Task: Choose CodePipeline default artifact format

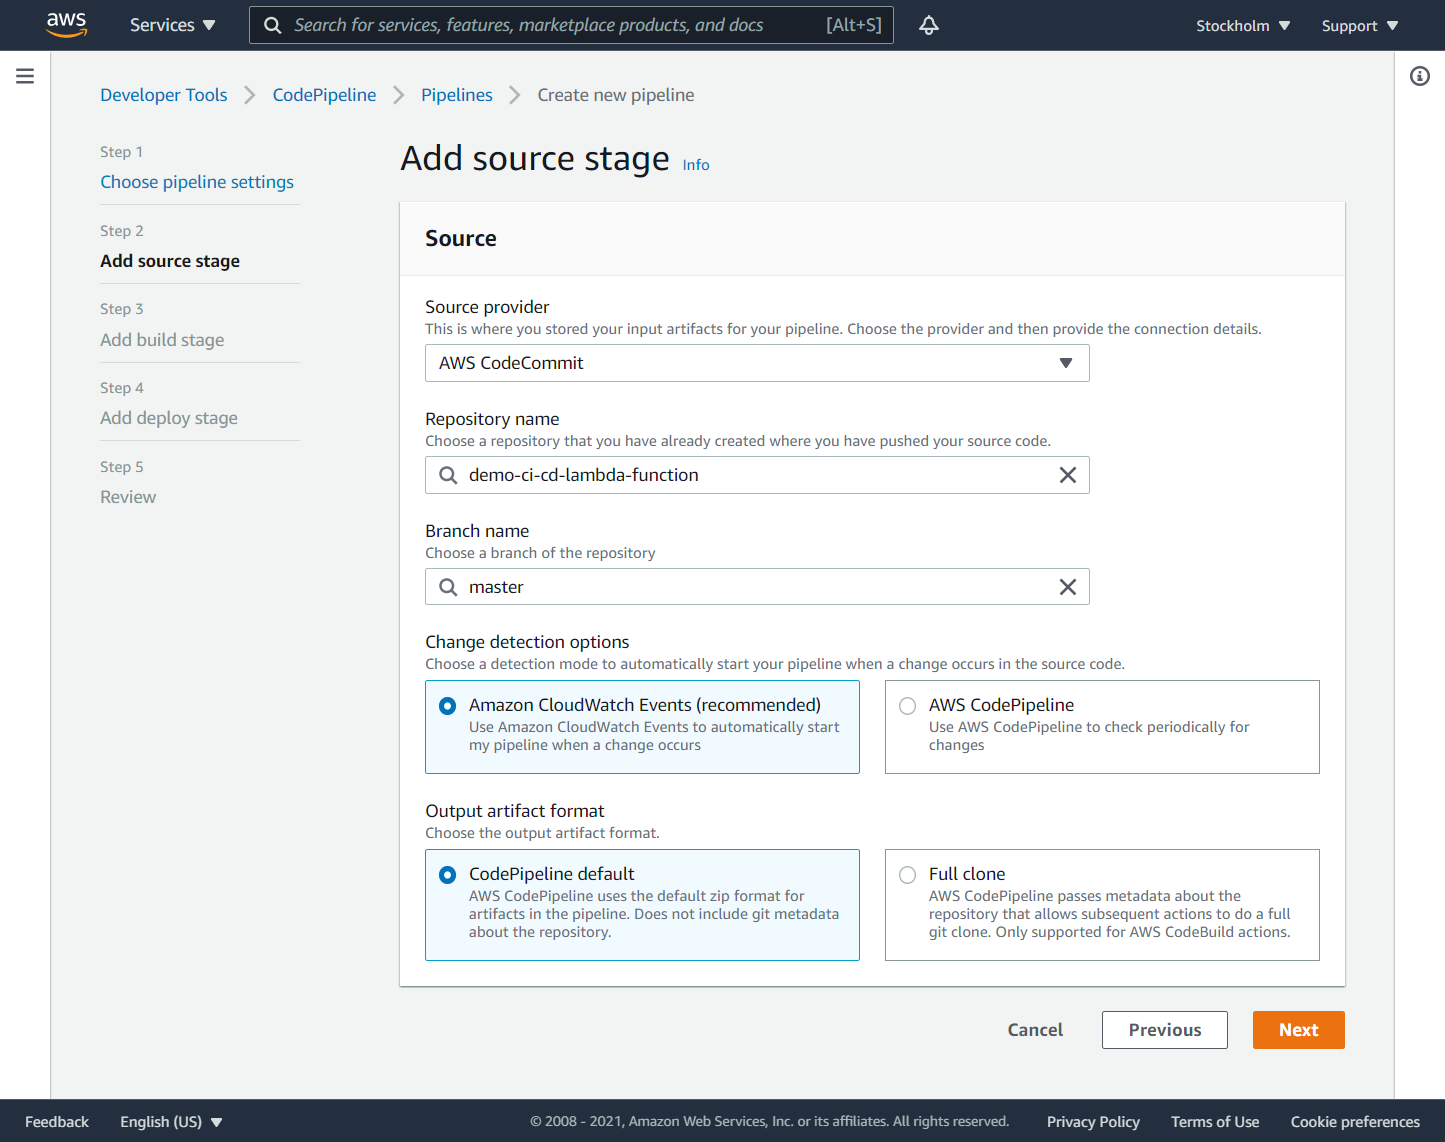Action: [x=642, y=905]
